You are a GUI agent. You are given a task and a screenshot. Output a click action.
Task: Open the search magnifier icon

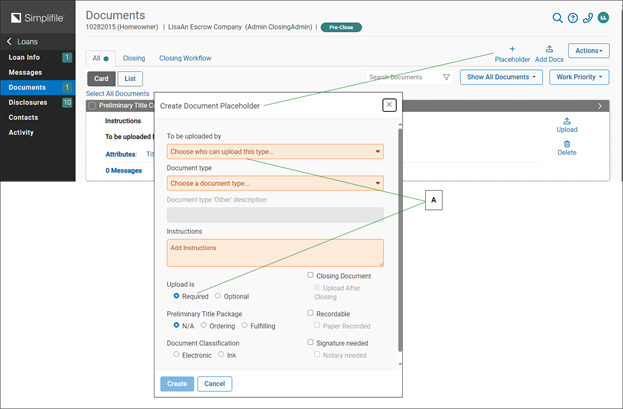557,18
